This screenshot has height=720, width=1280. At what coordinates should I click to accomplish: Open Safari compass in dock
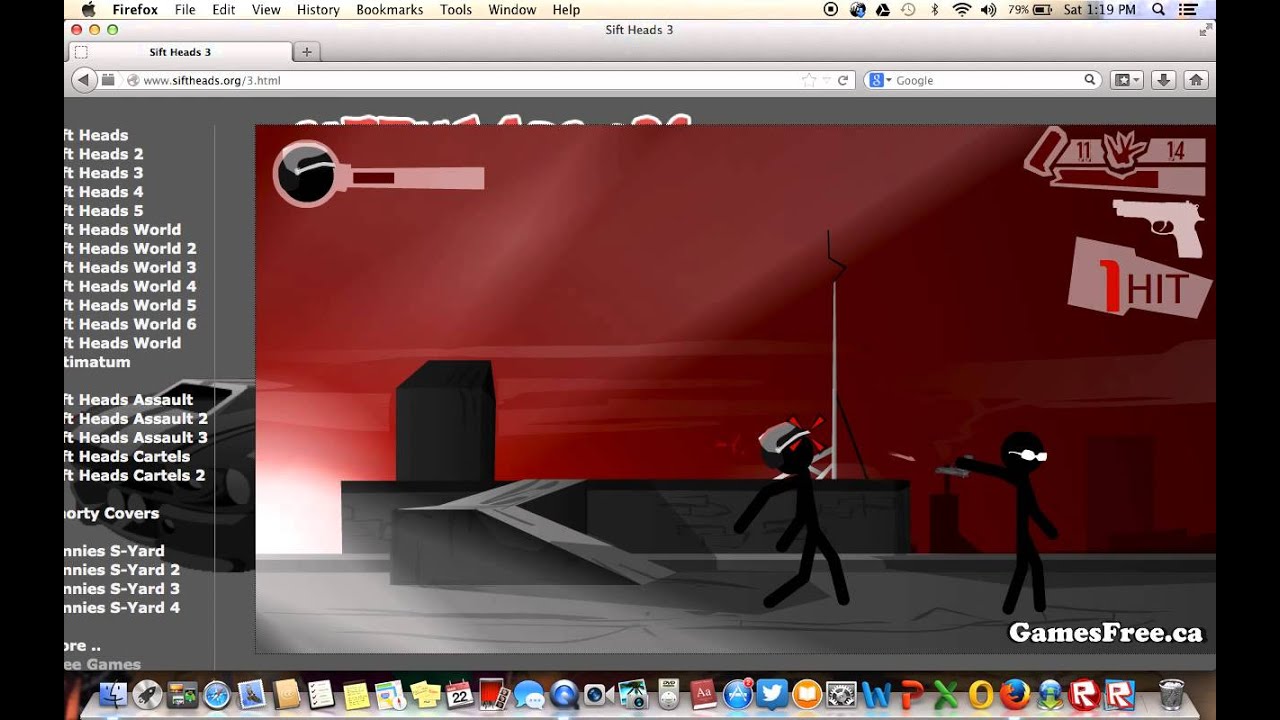click(x=217, y=694)
